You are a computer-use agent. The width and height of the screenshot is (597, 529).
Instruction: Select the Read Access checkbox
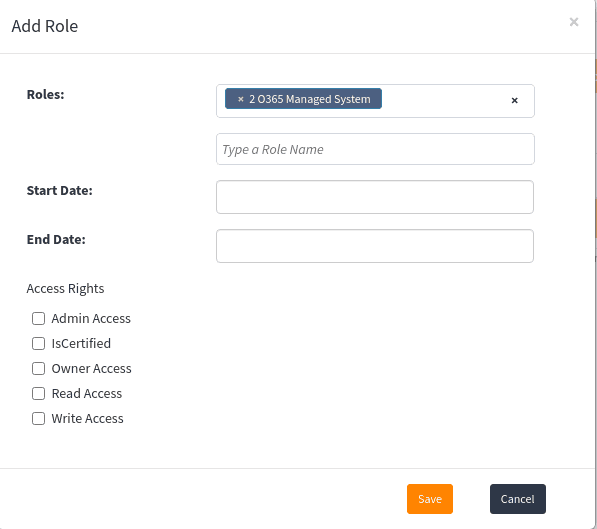(x=38, y=393)
